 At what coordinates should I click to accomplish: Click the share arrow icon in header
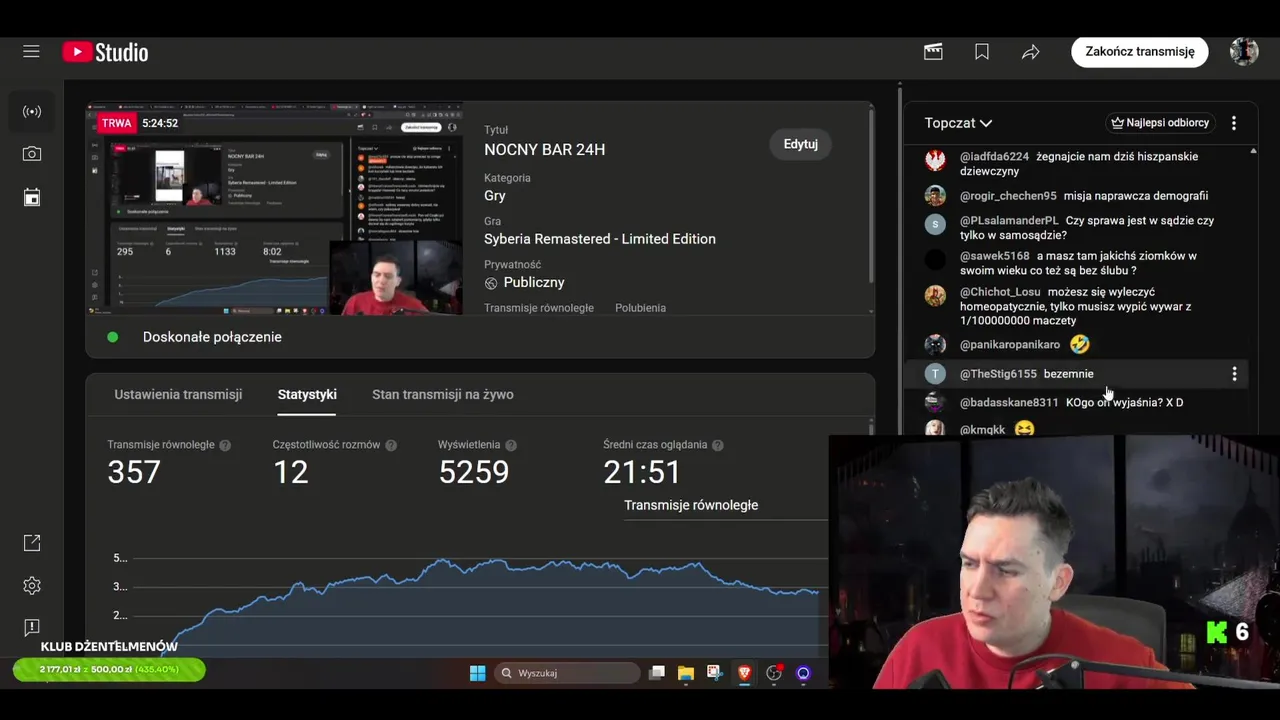pyautogui.click(x=1031, y=51)
